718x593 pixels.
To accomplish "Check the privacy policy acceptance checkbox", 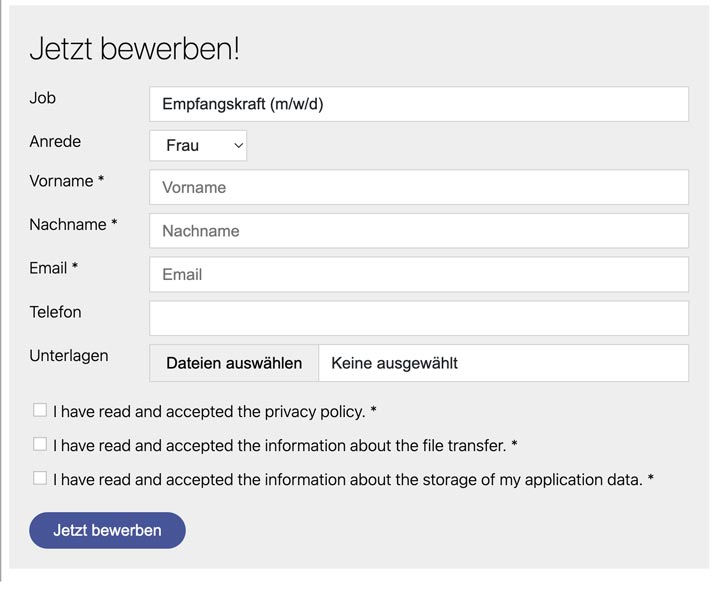I will pos(40,410).
